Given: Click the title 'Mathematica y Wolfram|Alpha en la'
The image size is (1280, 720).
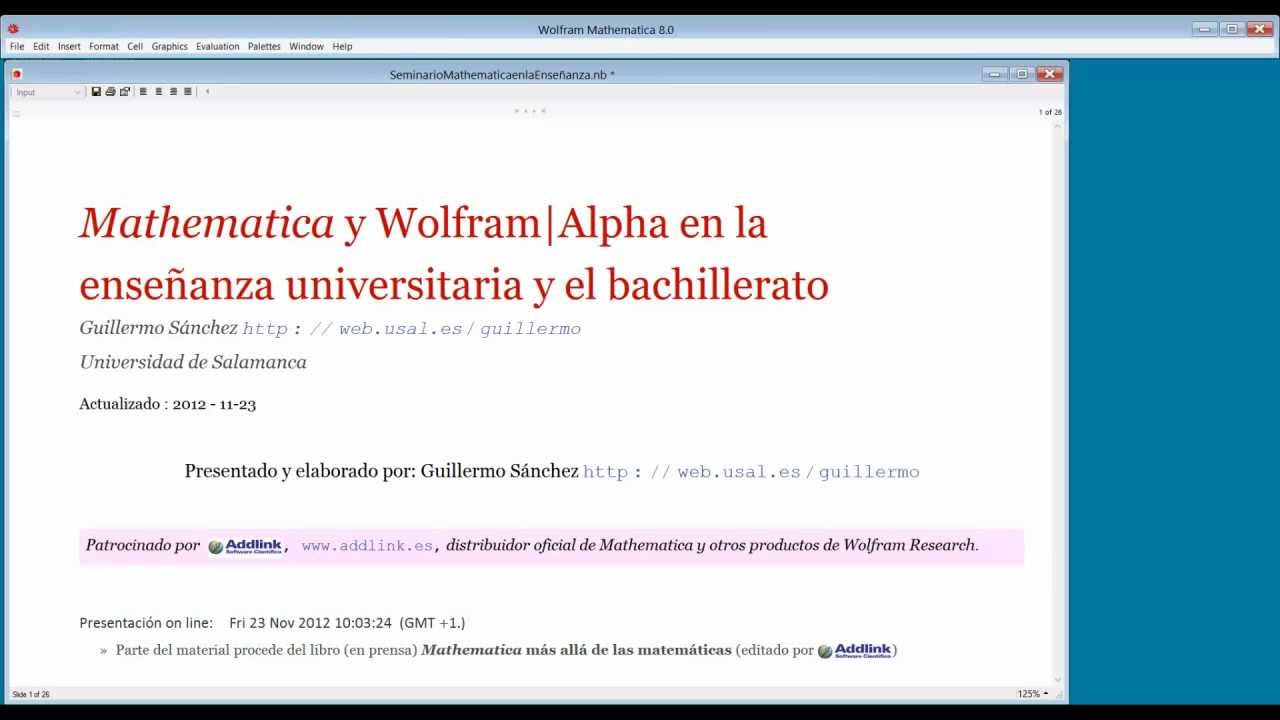Looking at the screenshot, I should click(423, 224).
